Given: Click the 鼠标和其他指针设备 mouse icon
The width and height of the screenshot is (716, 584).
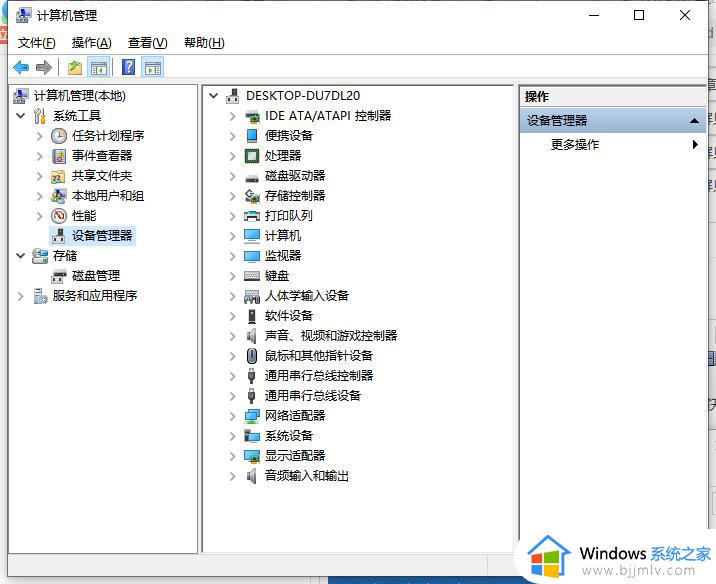Looking at the screenshot, I should [252, 356].
